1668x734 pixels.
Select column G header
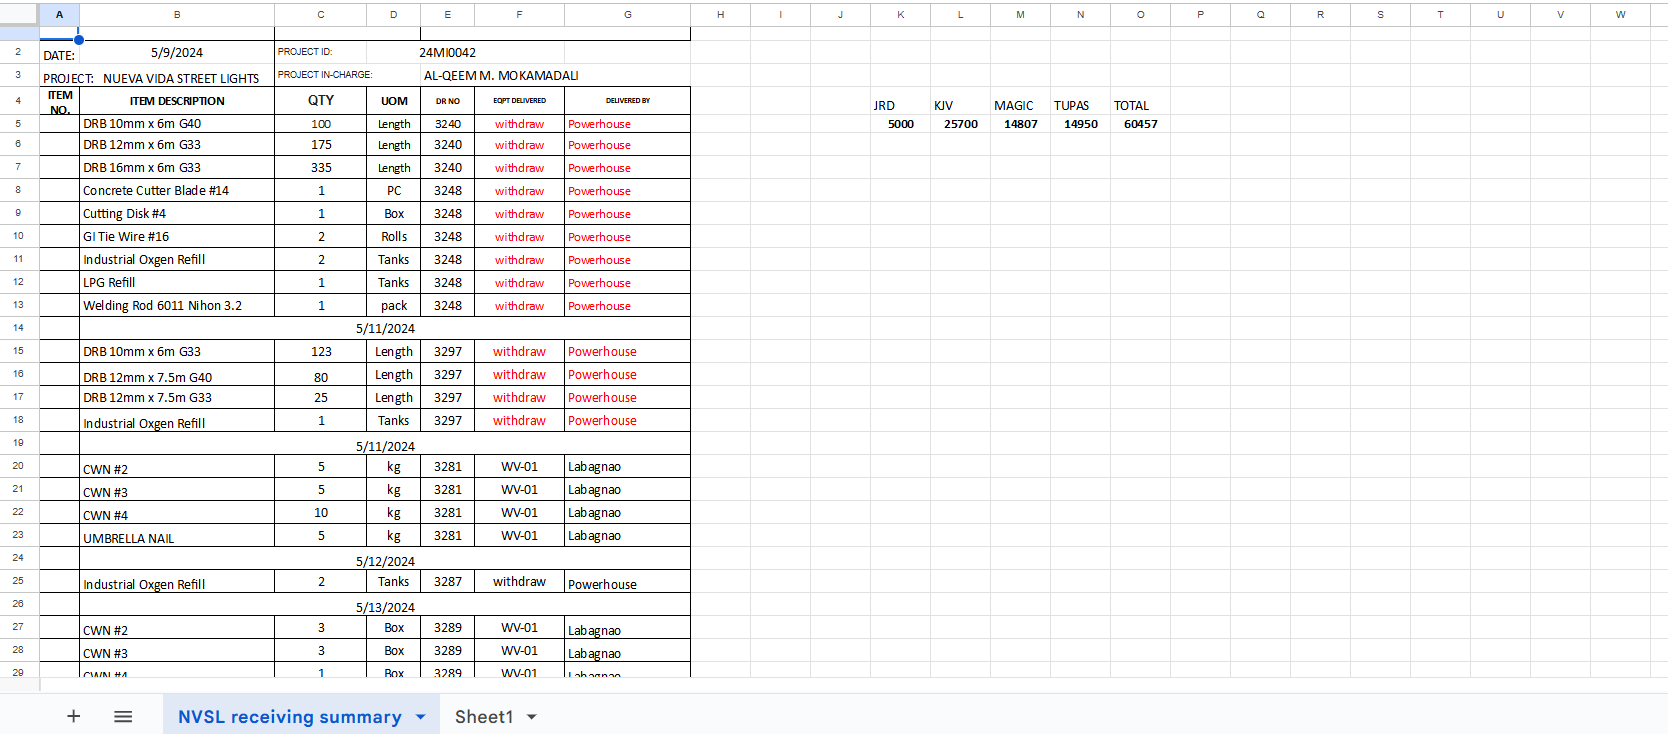628,14
